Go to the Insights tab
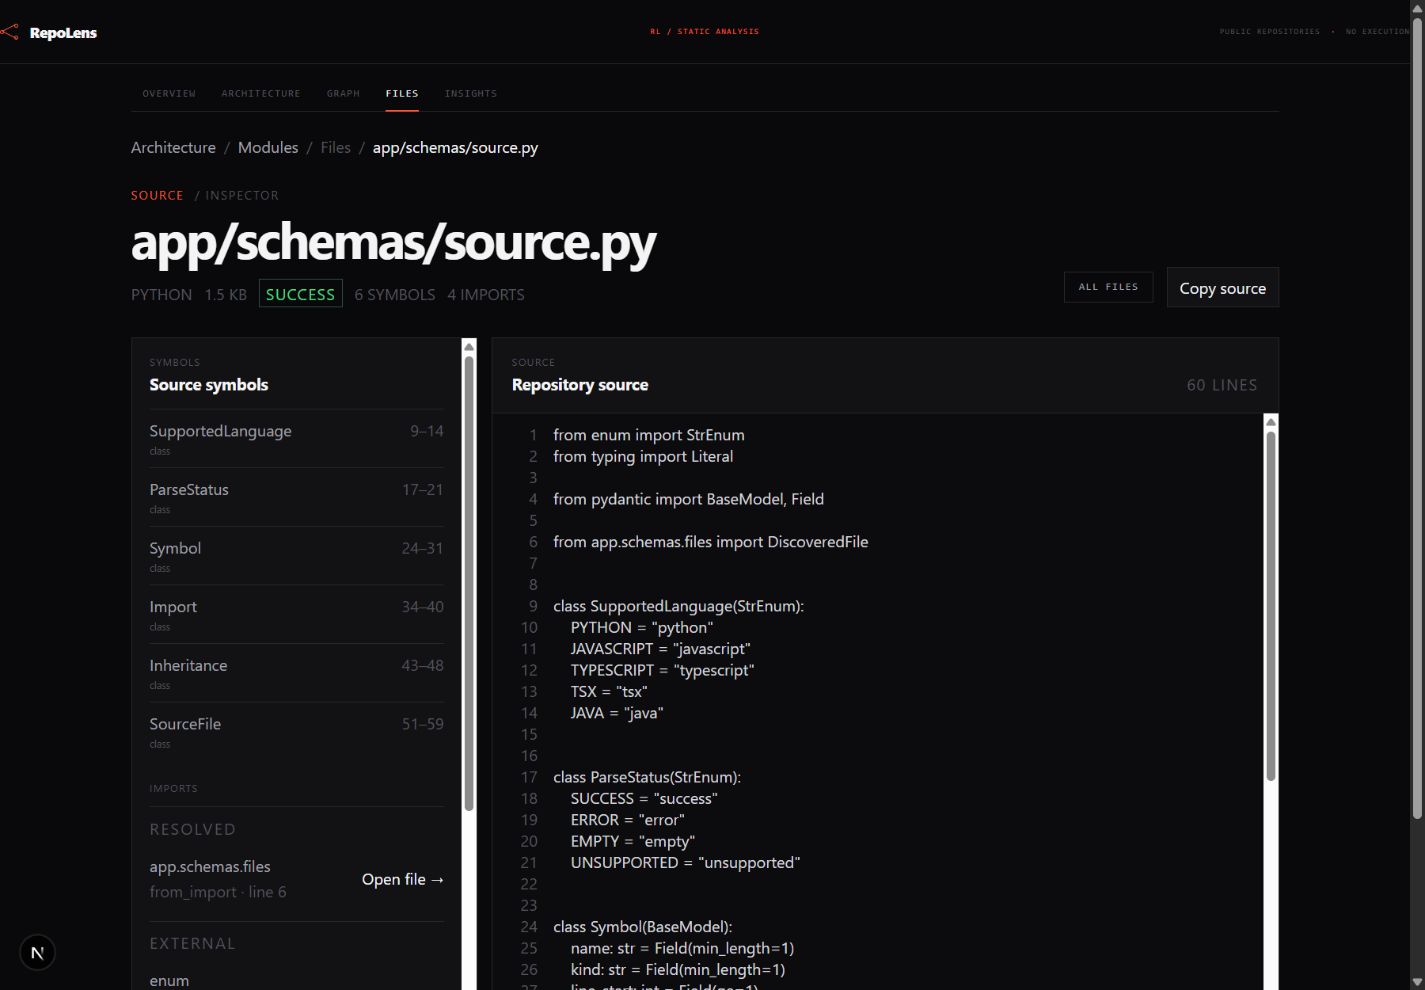 (471, 93)
